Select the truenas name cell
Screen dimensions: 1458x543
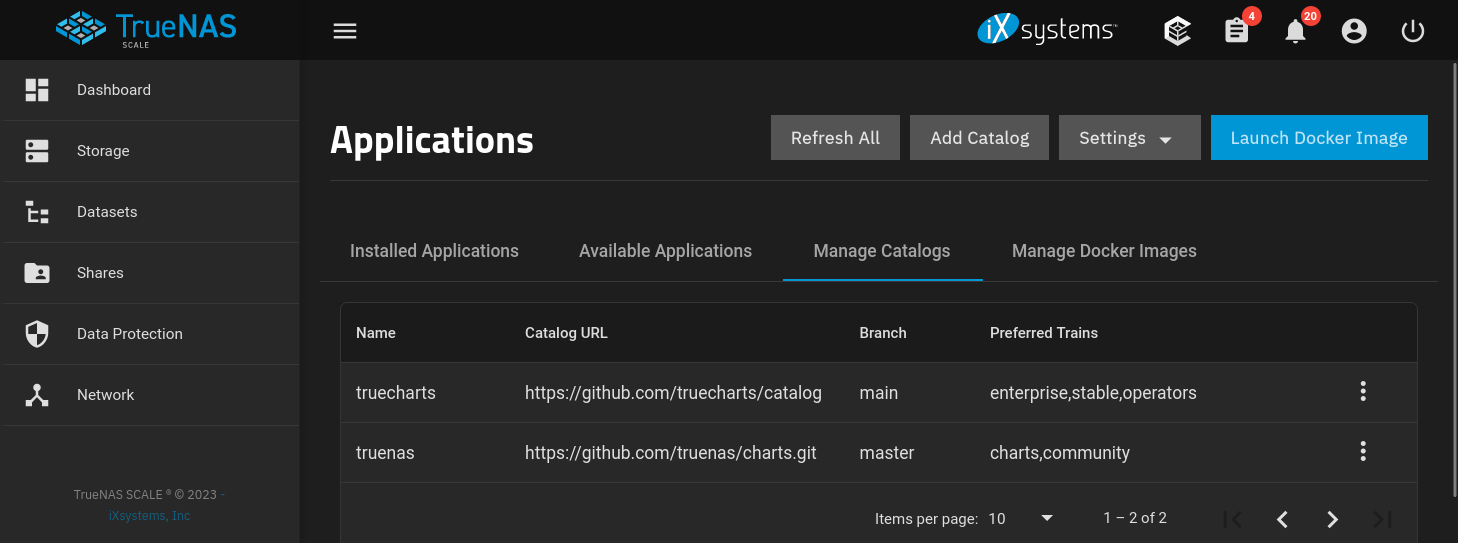tap(385, 453)
